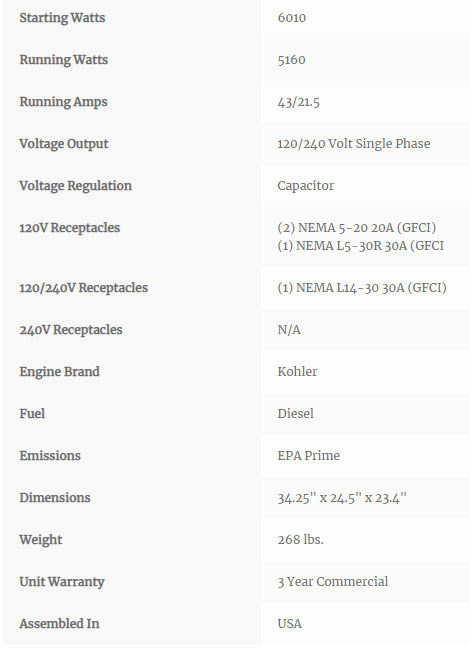This screenshot has width=470, height=652.
Task: Select the dimensions 34.25" x 24.5" x 23.4" text
Action: 341,497
